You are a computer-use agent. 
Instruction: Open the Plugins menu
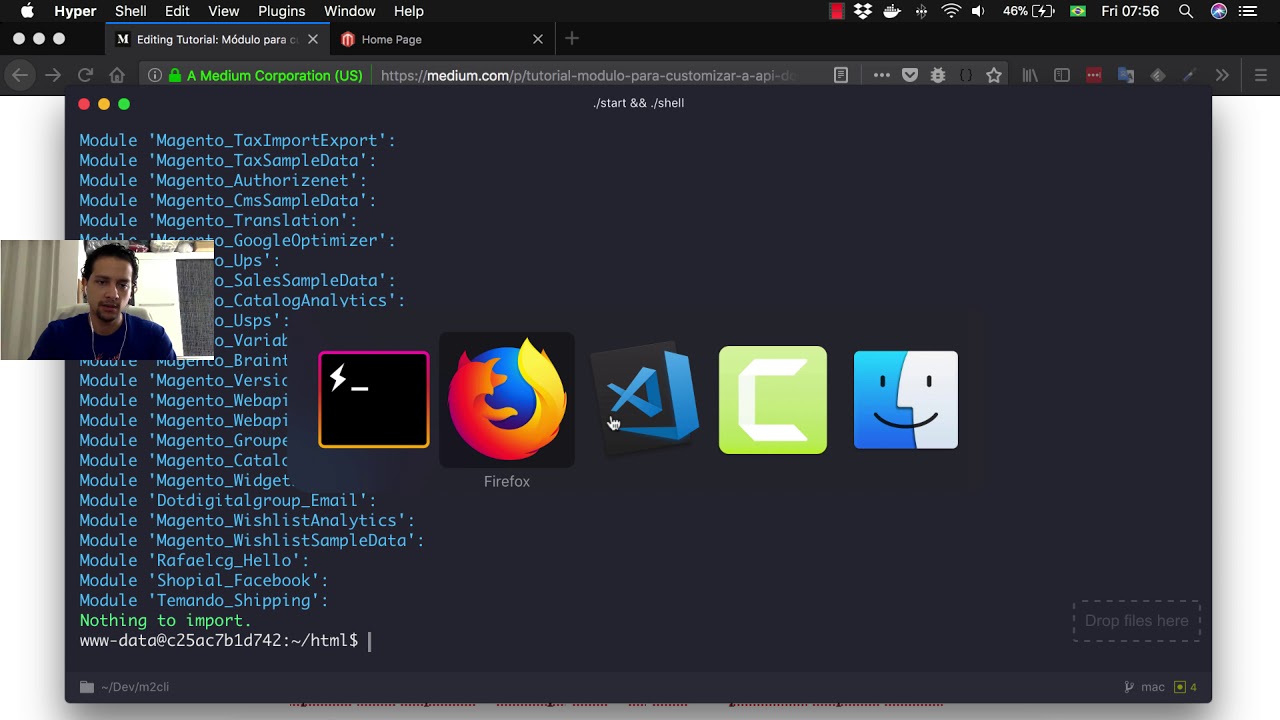click(281, 11)
